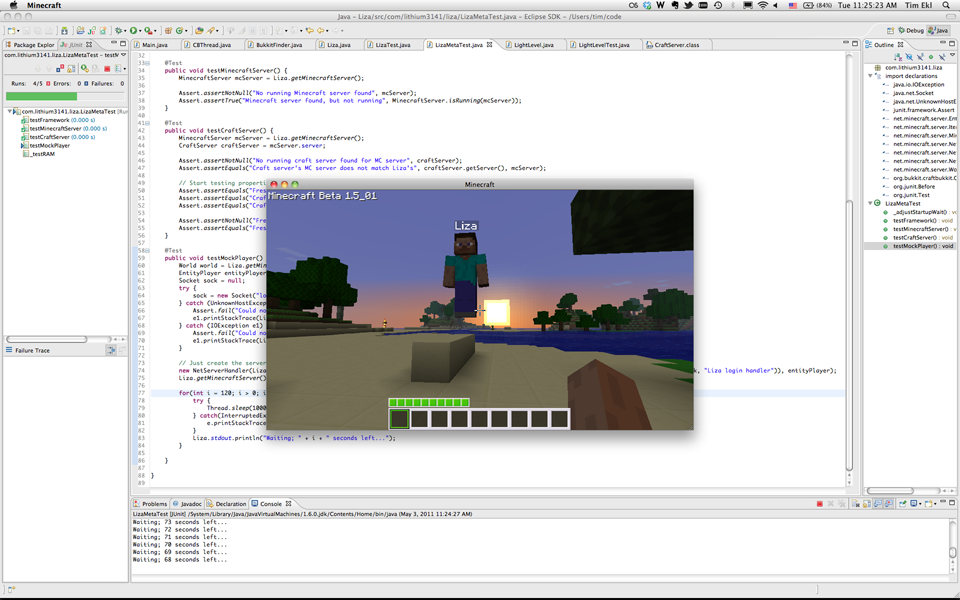Click the green Run button in toolbar

click(x=133, y=31)
